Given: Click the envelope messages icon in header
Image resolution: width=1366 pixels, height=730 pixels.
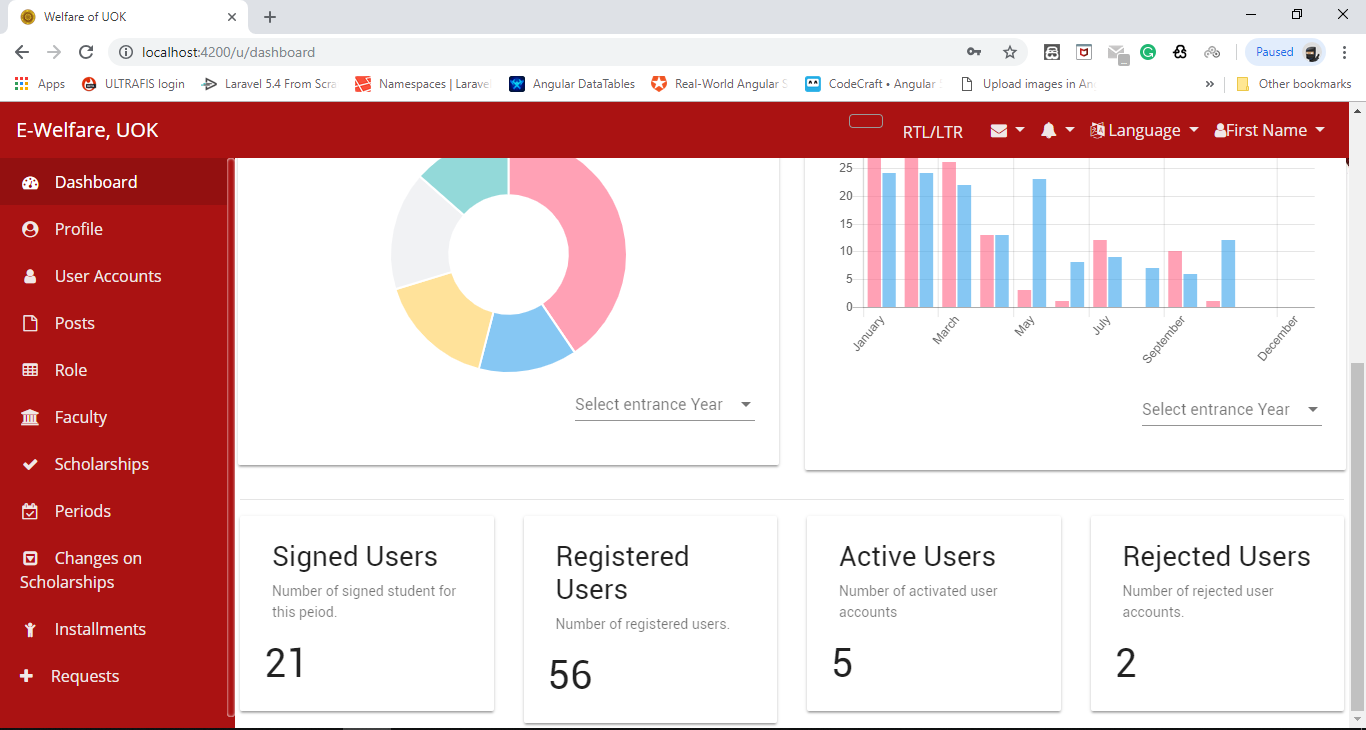Looking at the screenshot, I should pos(999,130).
